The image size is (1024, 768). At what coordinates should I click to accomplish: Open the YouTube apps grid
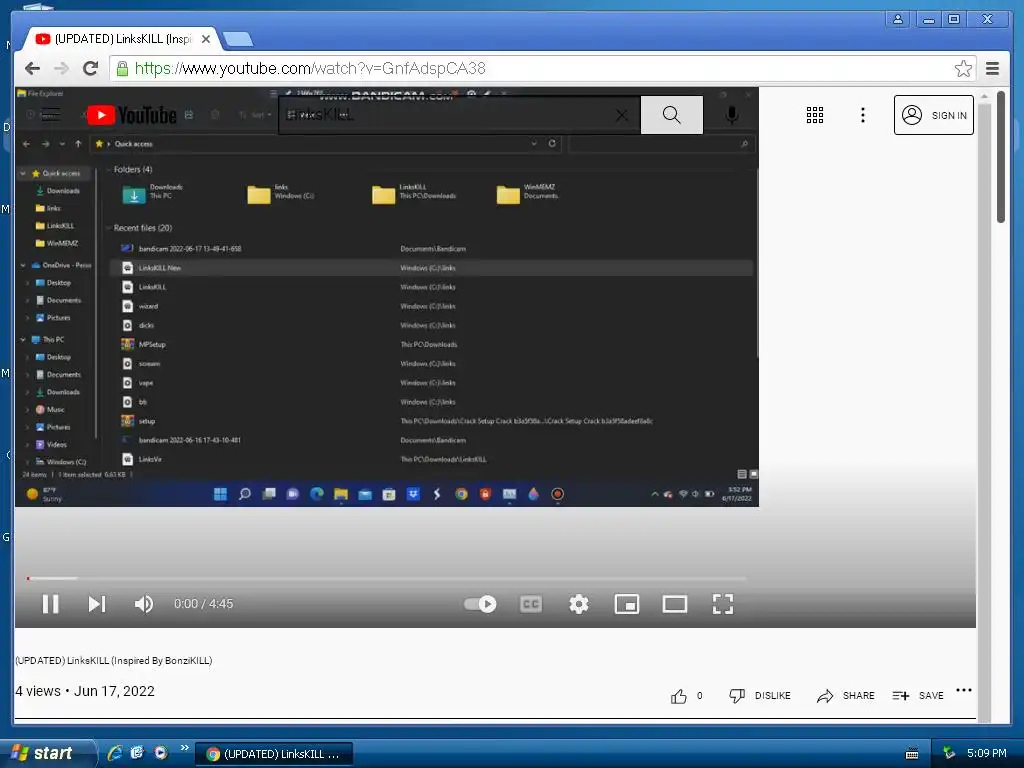click(814, 115)
